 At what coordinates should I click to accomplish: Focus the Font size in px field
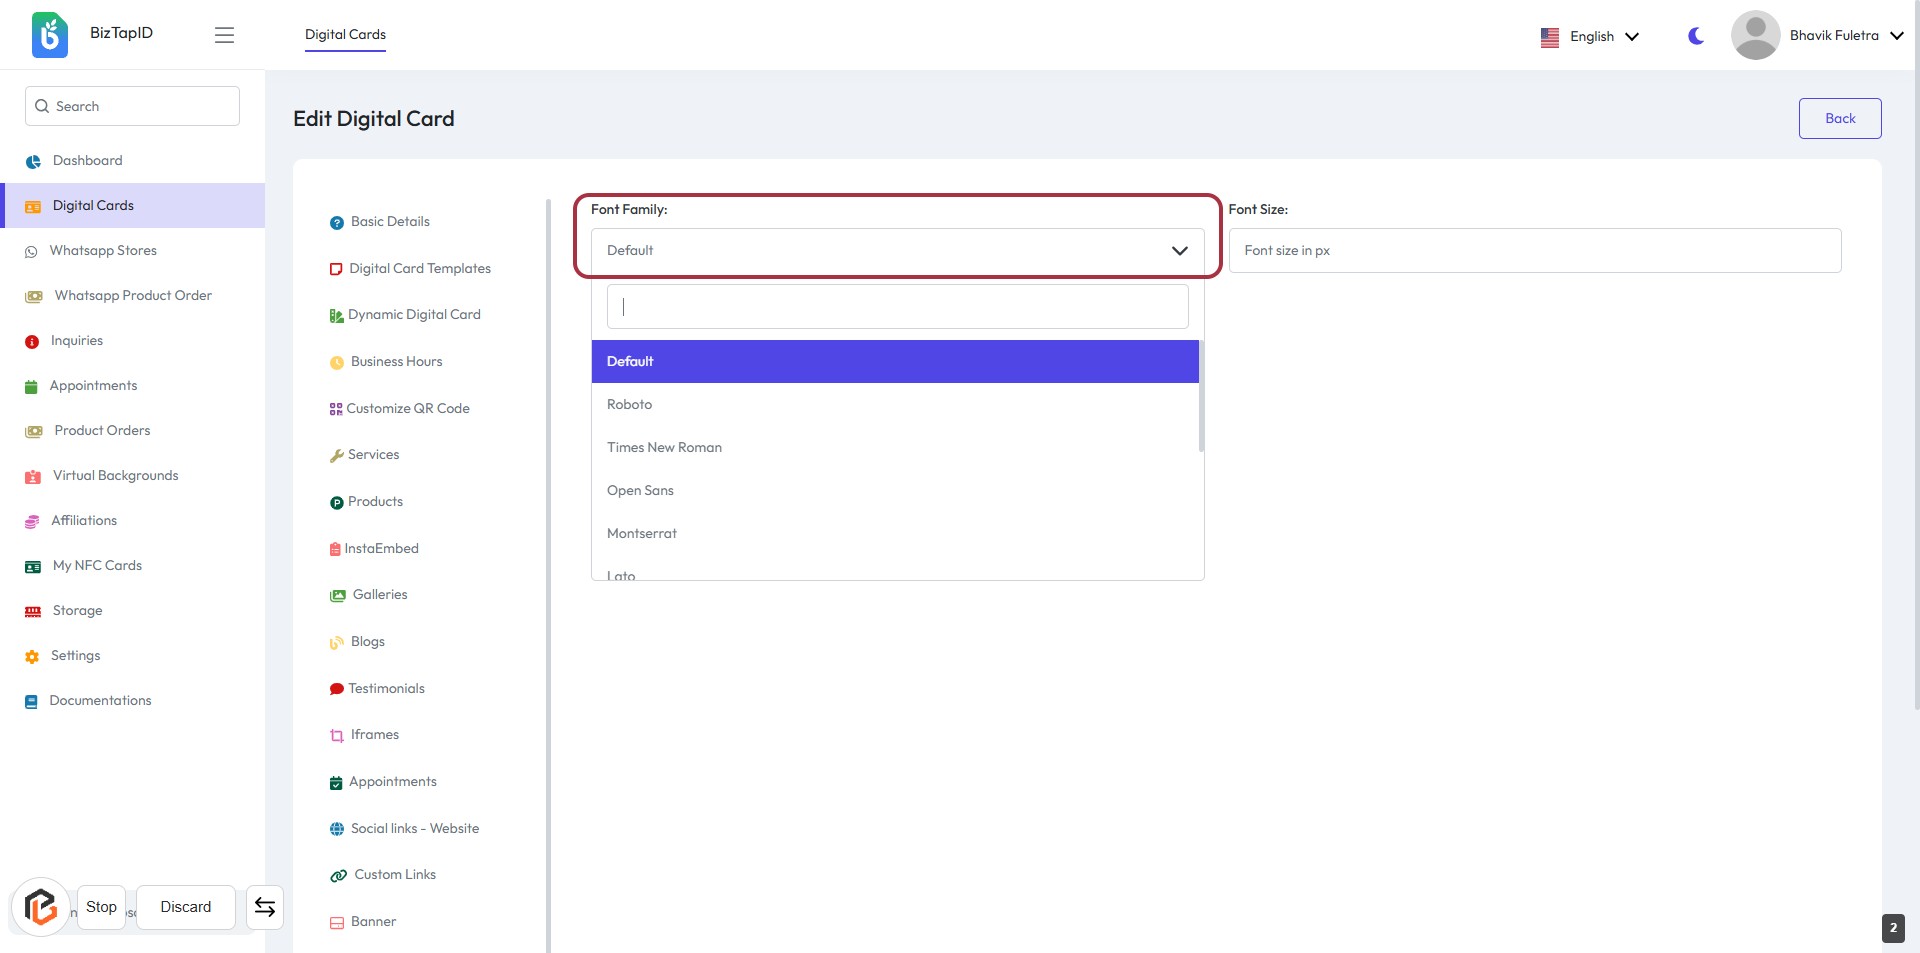[1534, 251]
